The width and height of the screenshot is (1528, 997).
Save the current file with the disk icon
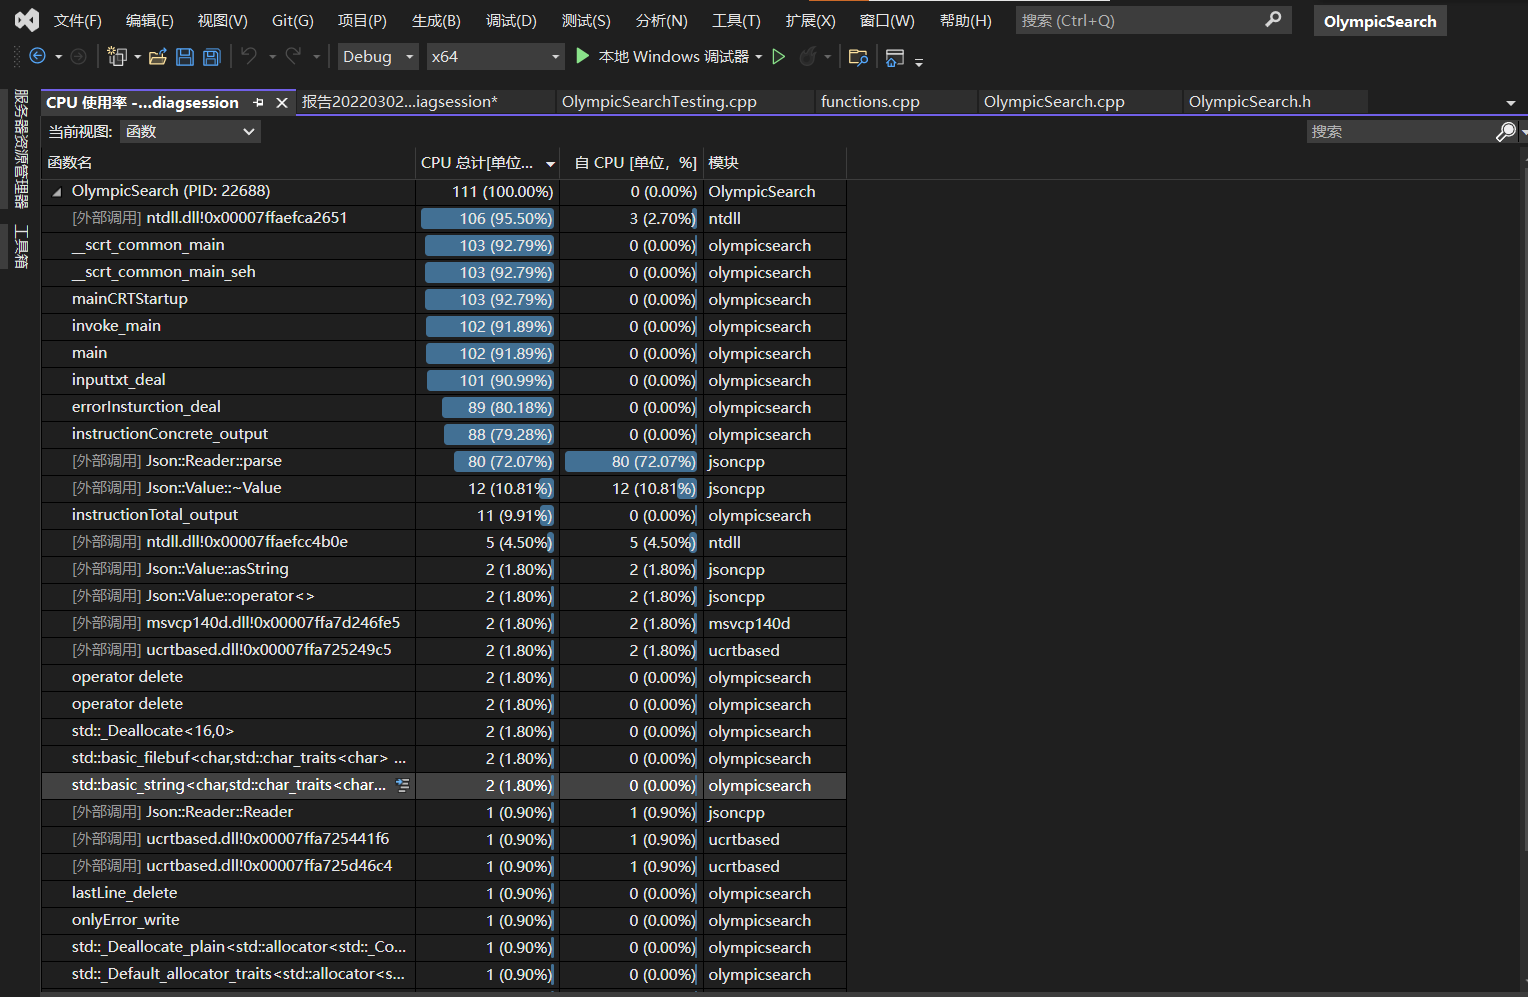[x=185, y=57]
